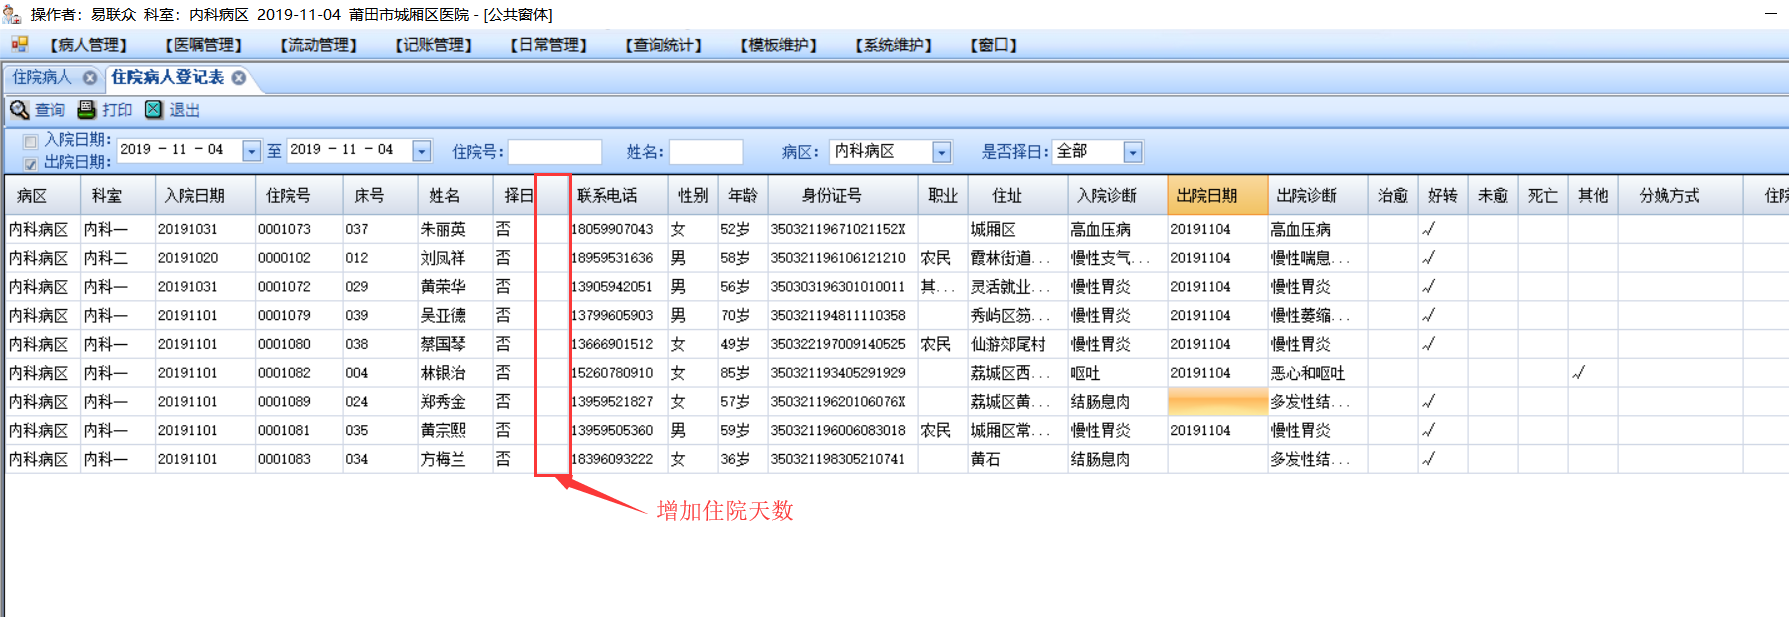Click the phone number 15260780910
Screen dimensions: 1789x617
coord(612,373)
